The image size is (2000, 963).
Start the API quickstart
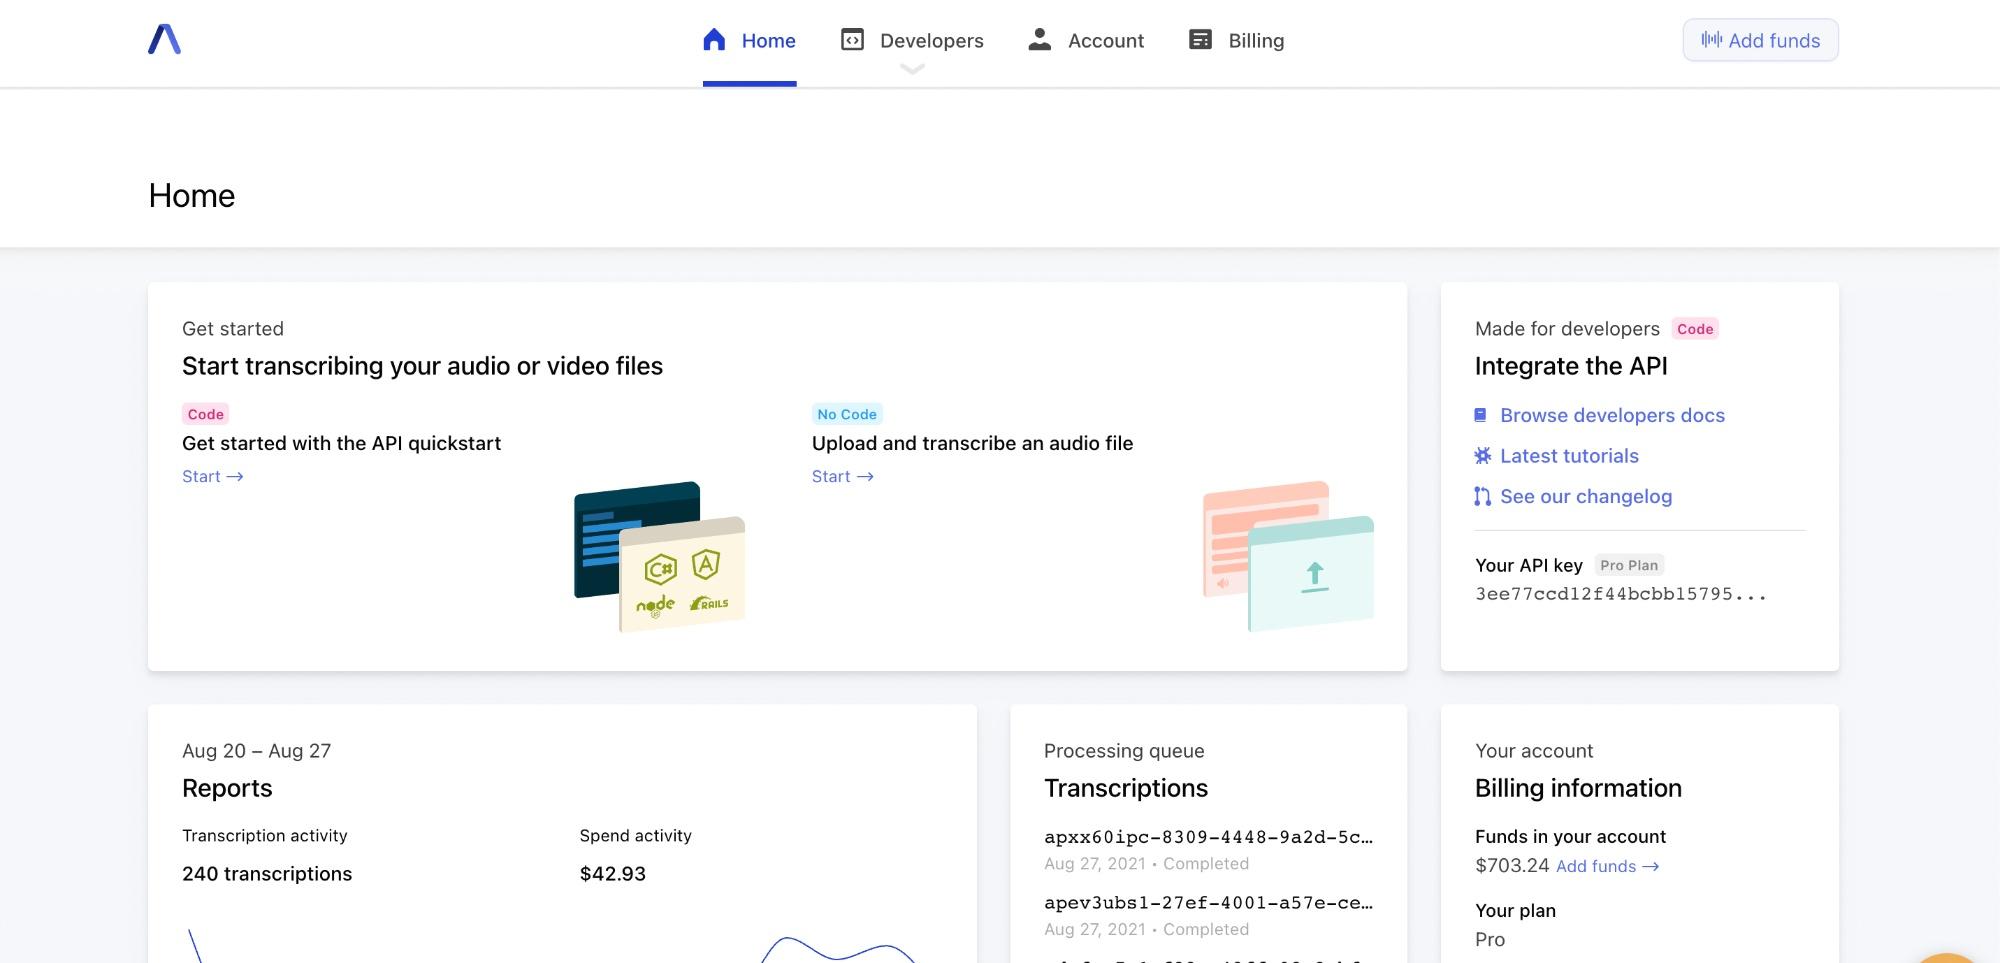[x=212, y=477]
